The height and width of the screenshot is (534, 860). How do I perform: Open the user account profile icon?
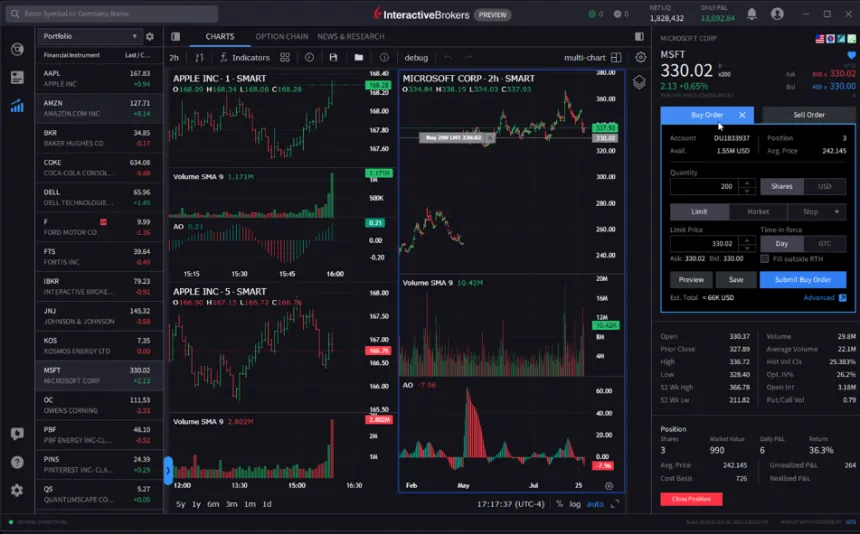click(777, 14)
